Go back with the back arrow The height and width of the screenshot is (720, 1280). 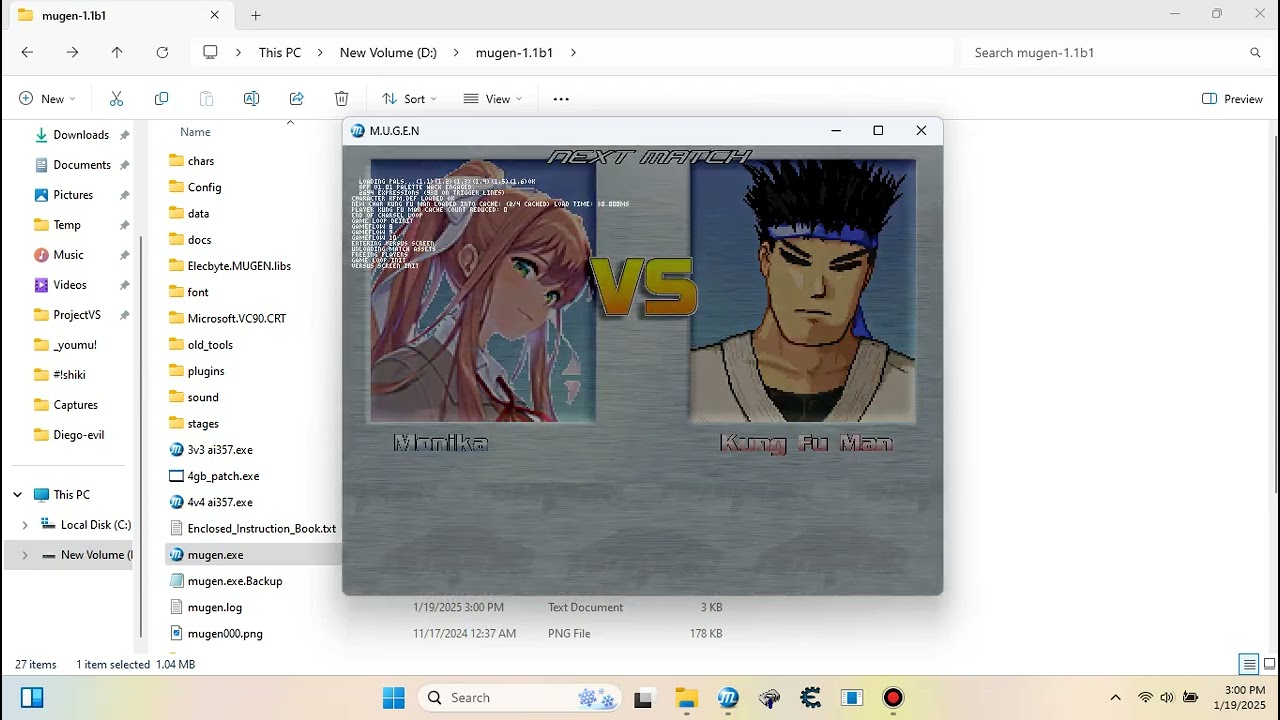pos(27,52)
